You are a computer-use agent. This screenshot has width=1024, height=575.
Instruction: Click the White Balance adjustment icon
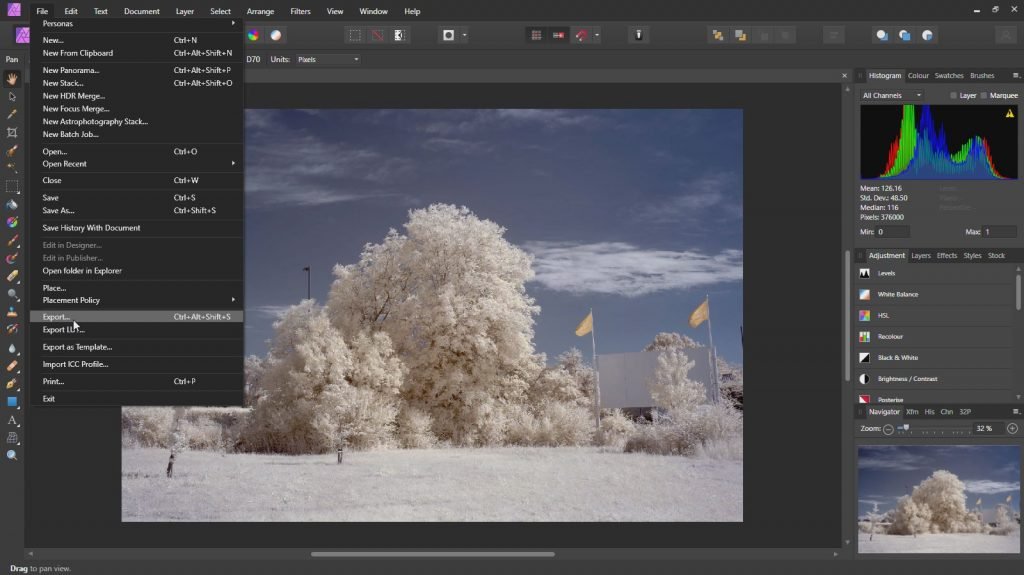(864, 294)
